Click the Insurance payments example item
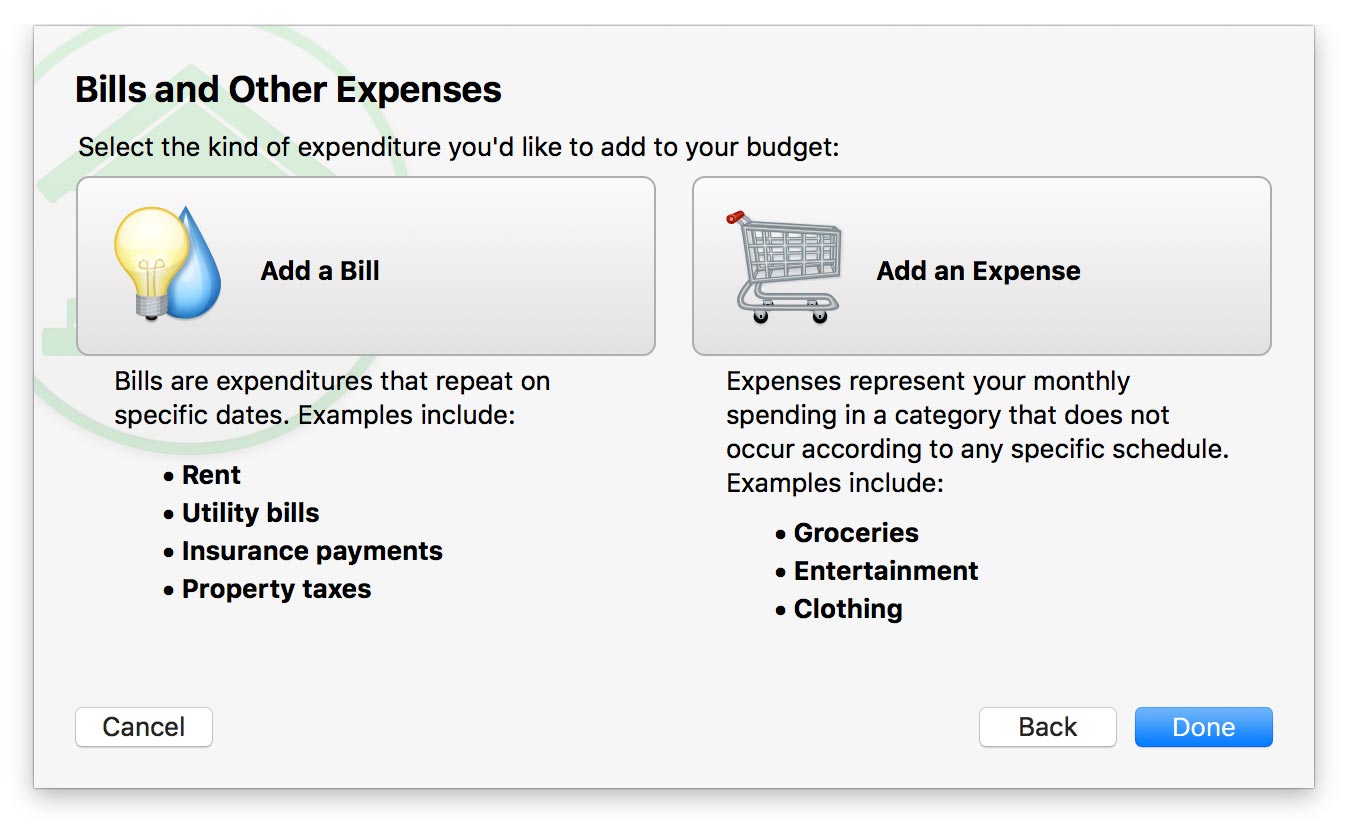The image size is (1348, 830). tap(311, 551)
